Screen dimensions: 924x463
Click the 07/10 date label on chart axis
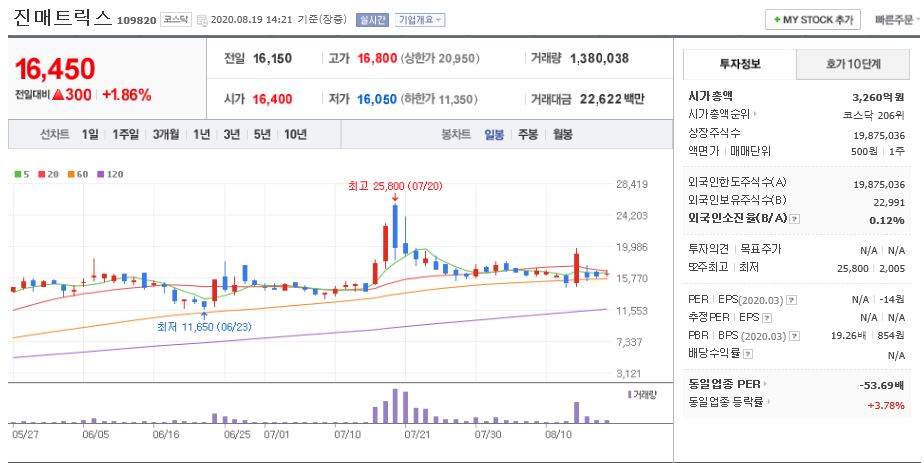pos(347,435)
